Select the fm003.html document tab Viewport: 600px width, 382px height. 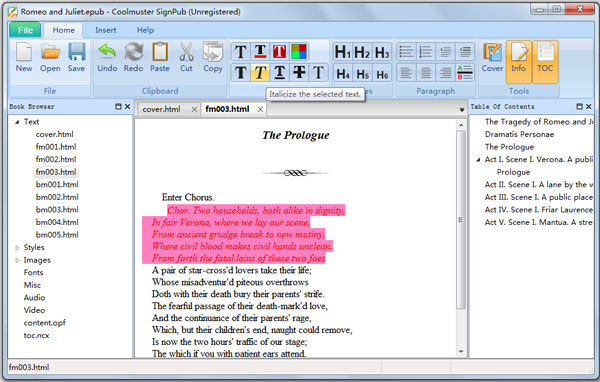(227, 109)
